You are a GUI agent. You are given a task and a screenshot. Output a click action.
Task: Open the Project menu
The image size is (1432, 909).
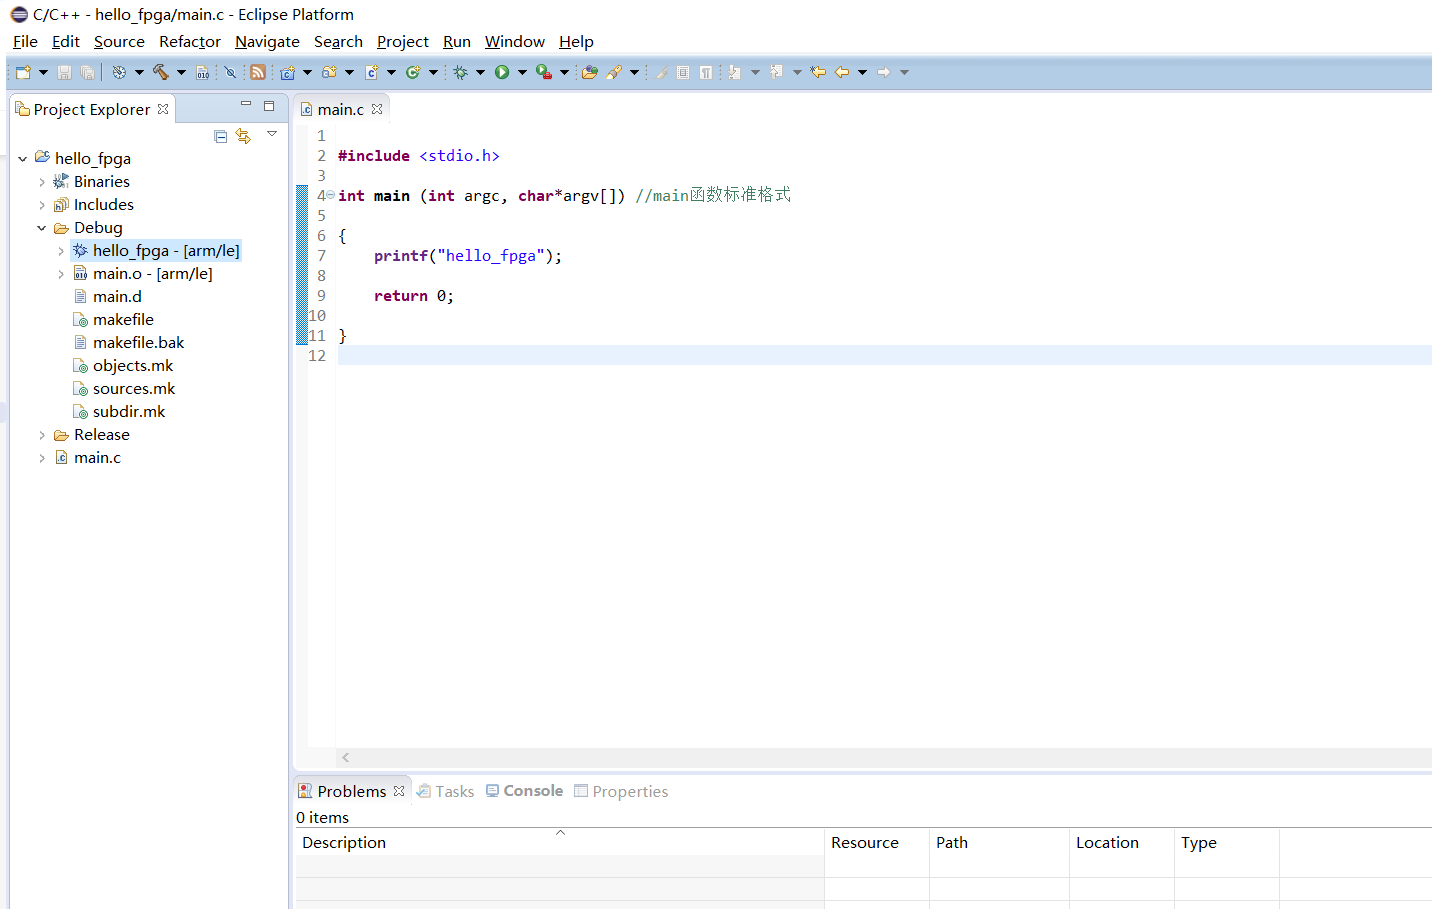click(x=402, y=41)
